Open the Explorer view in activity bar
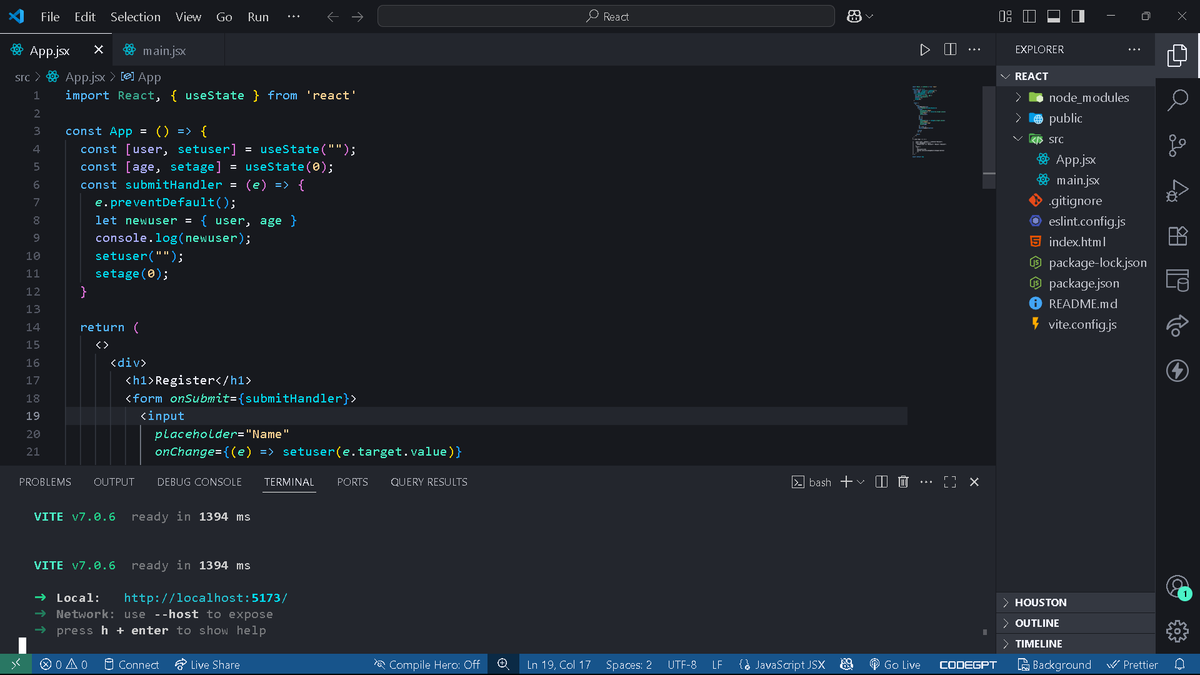The width and height of the screenshot is (1200, 675). pos(1177,54)
